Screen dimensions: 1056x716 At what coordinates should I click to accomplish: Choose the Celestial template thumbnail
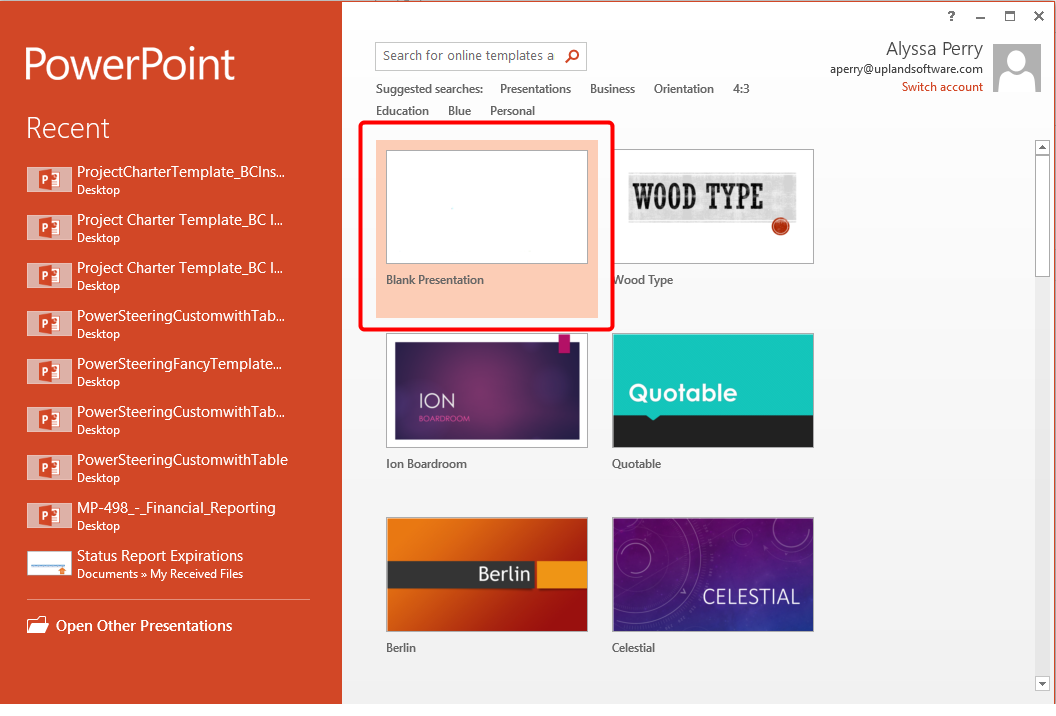[713, 575]
